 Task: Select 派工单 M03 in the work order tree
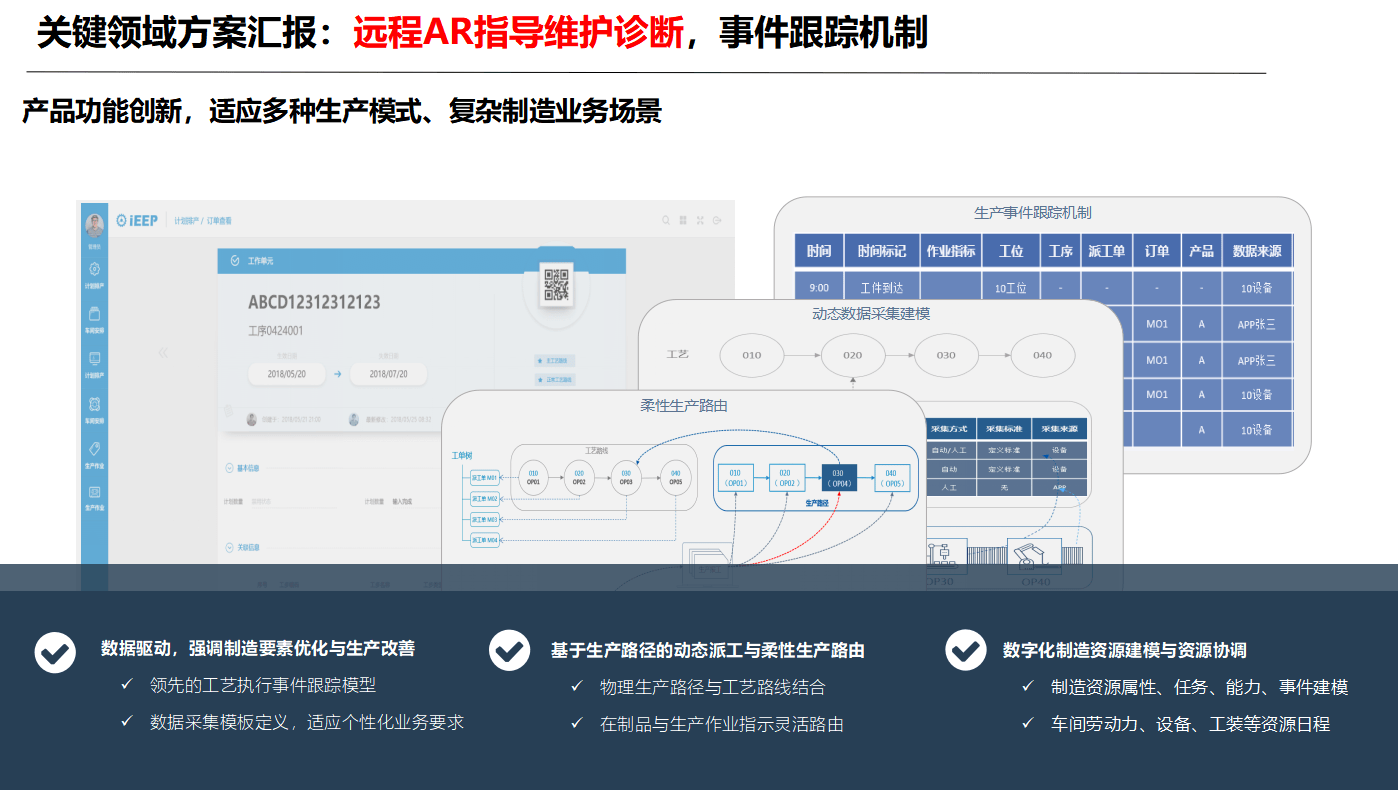(484, 520)
